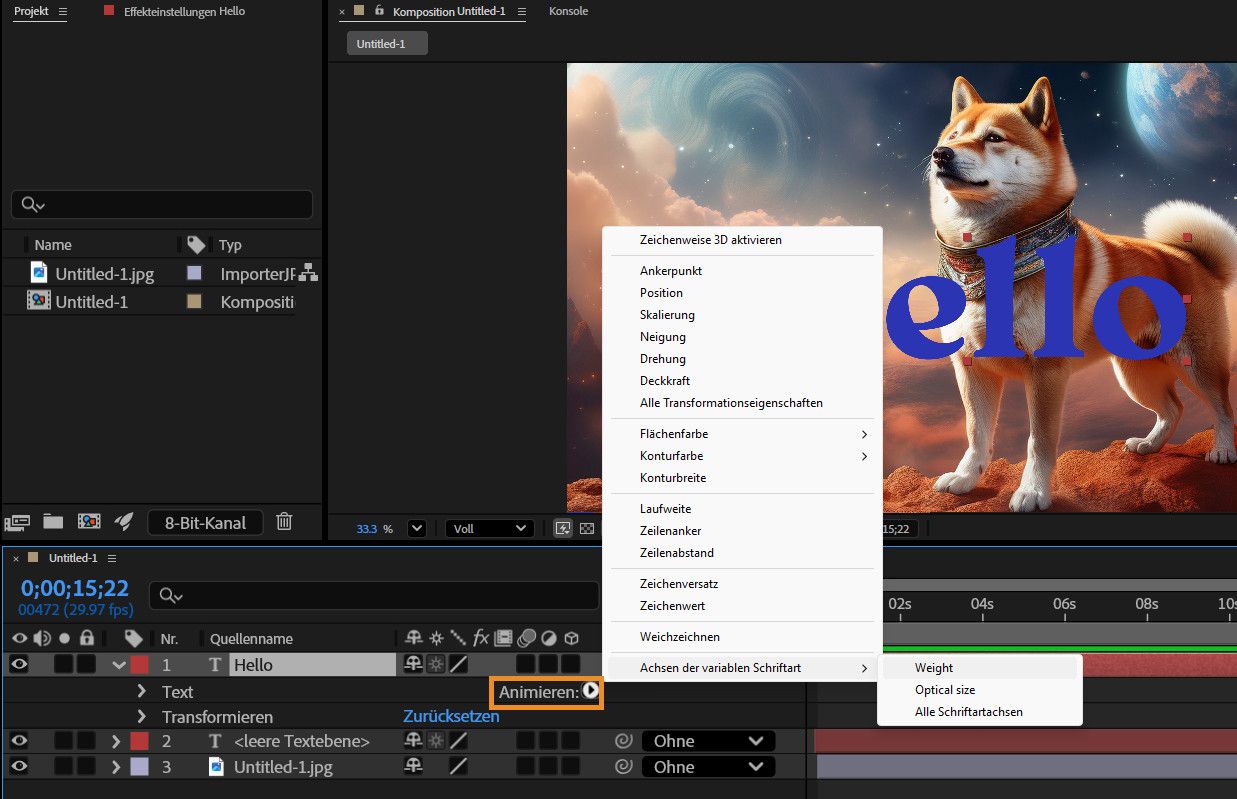Hide the leere Textebene layer eye icon
1237x799 pixels.
[19, 741]
